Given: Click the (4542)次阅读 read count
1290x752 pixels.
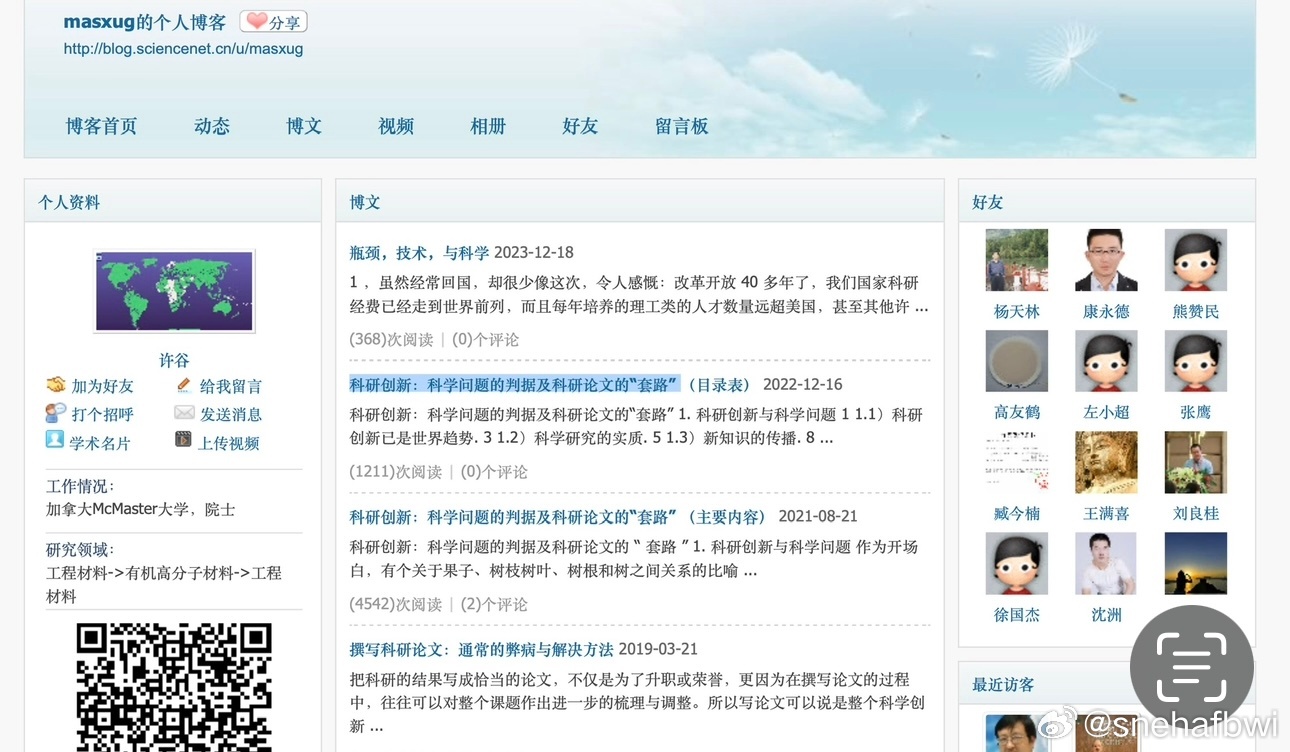Looking at the screenshot, I should pos(395,604).
